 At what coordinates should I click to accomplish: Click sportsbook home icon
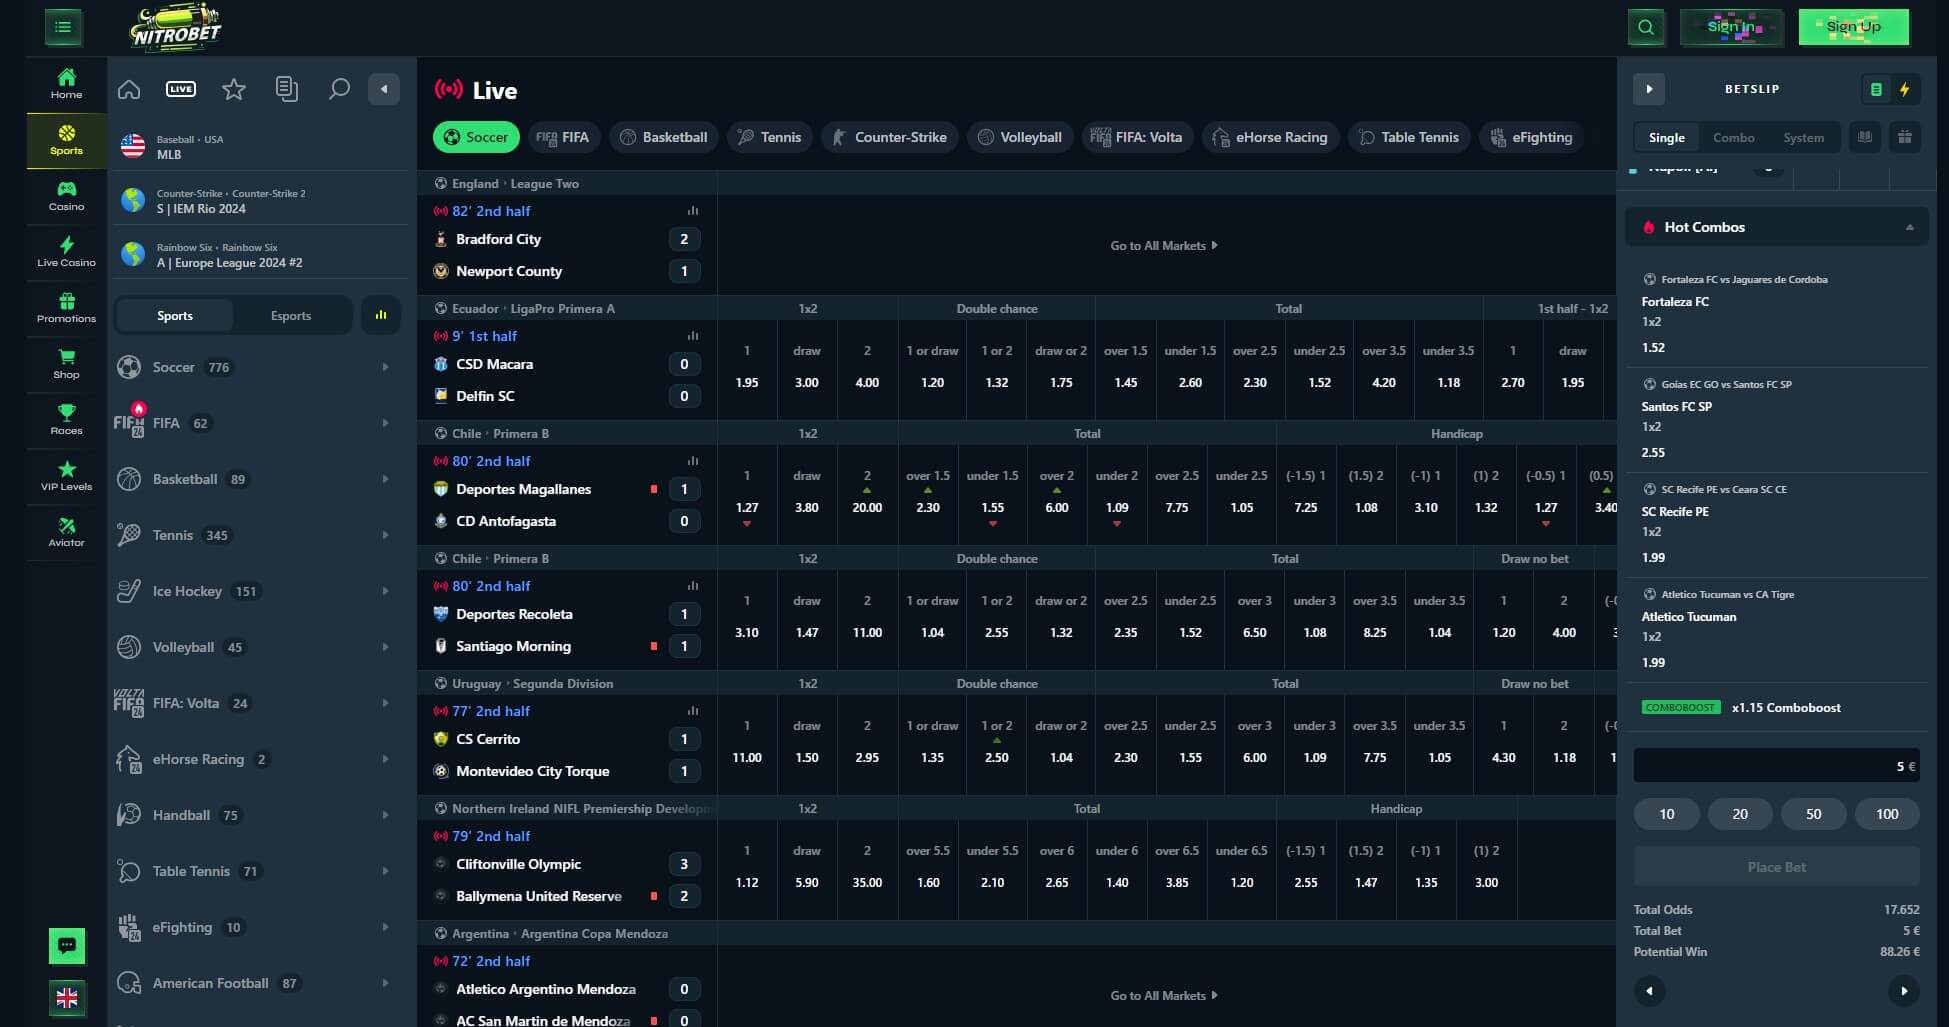point(129,89)
